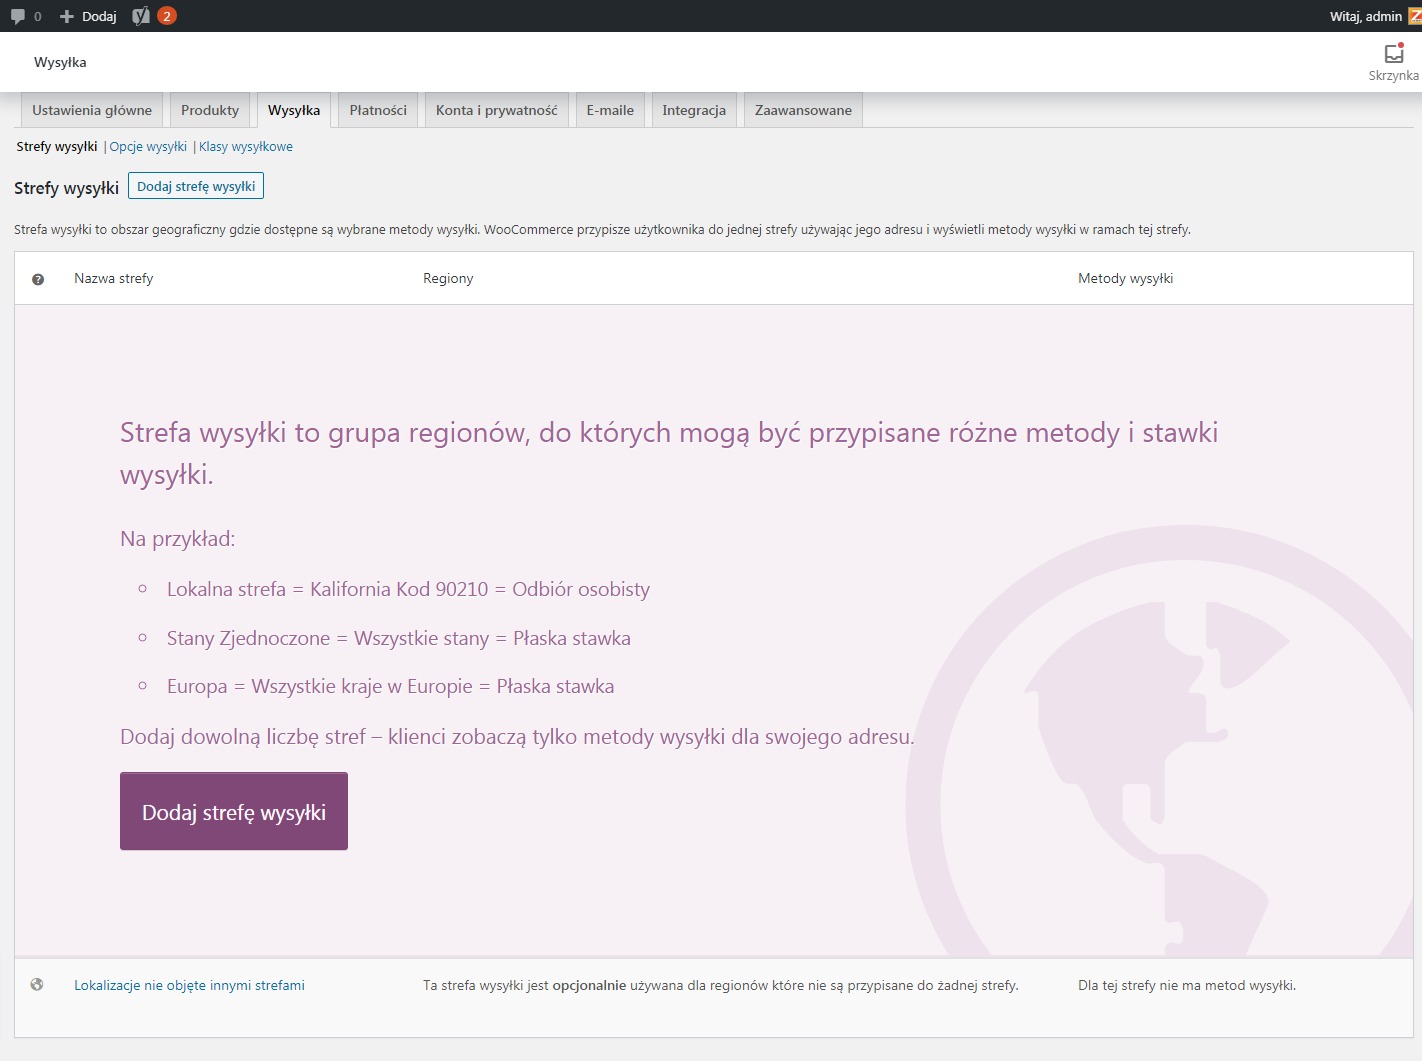The image size is (1422, 1061).
Task: Switch to Ustawienia główne tab
Action: coord(92,110)
